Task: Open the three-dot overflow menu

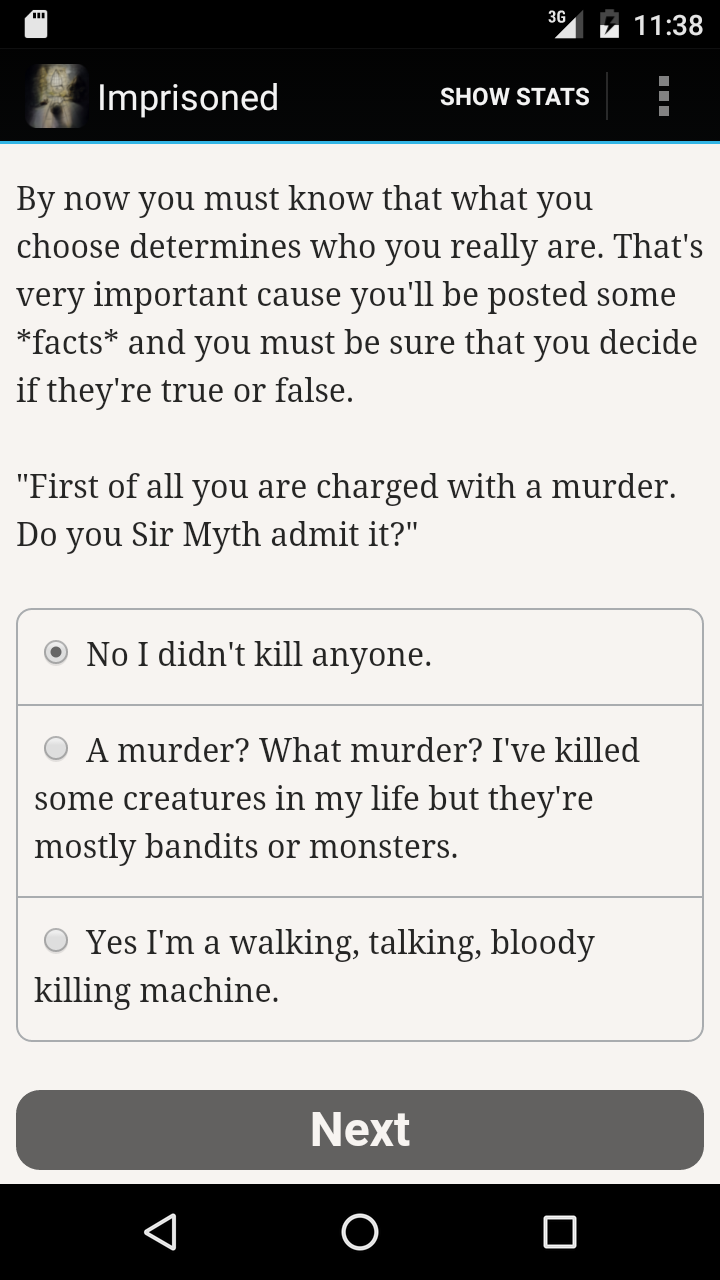Action: coord(663,97)
